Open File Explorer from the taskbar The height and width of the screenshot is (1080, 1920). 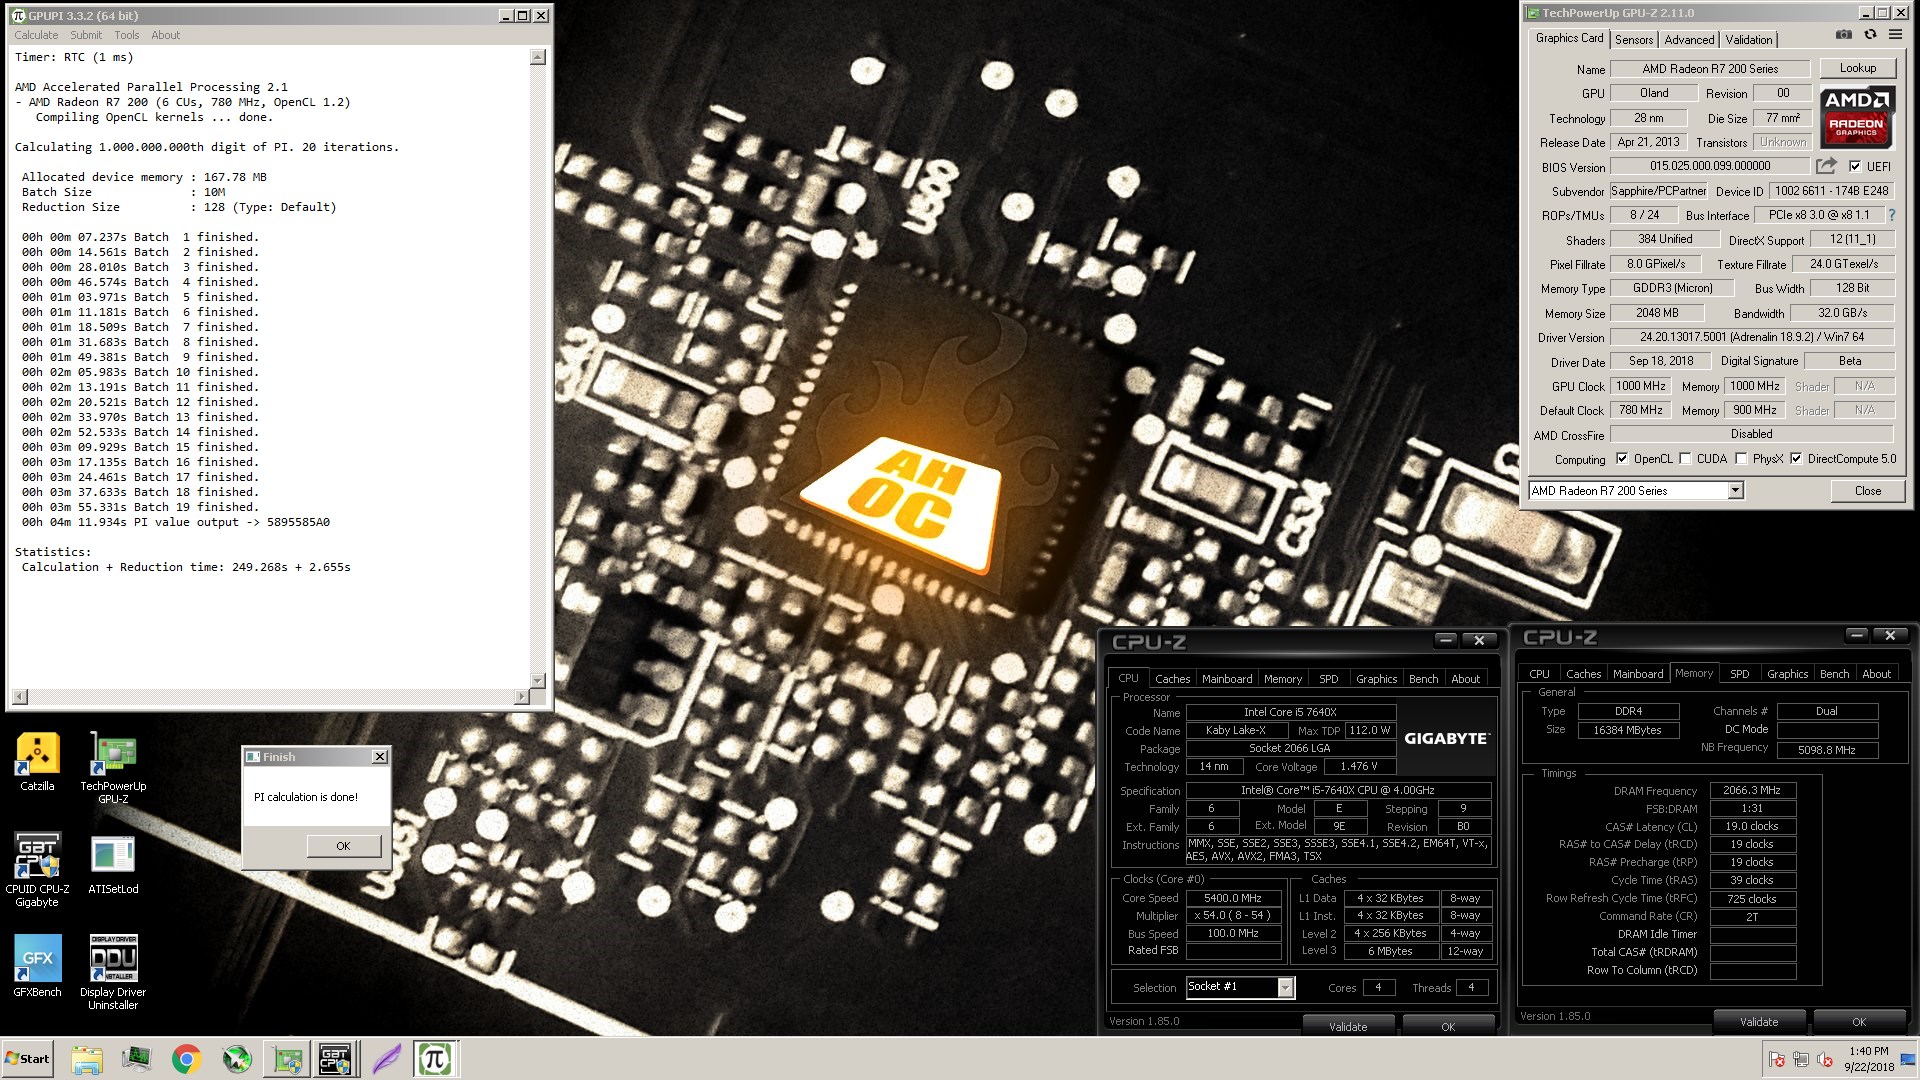87,1059
